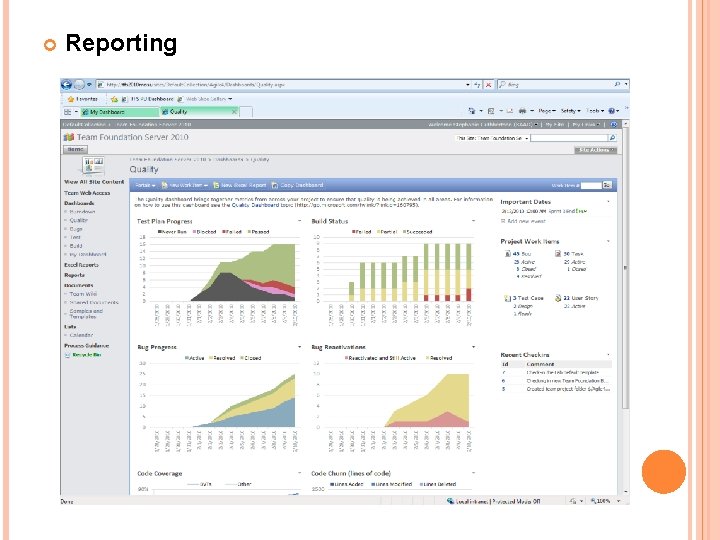Click the Home navigation tab
720x540 pixels.
point(75,149)
